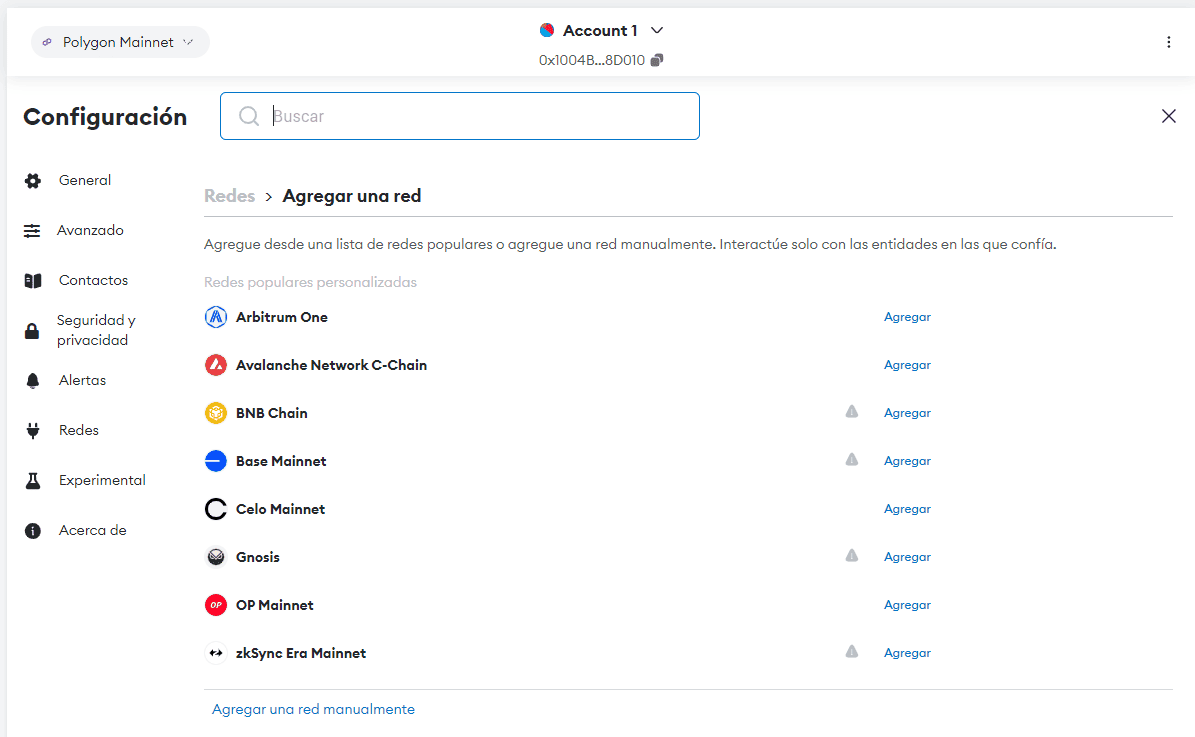Click the Arbitrum One network logo
This screenshot has width=1195, height=737.
[216, 317]
